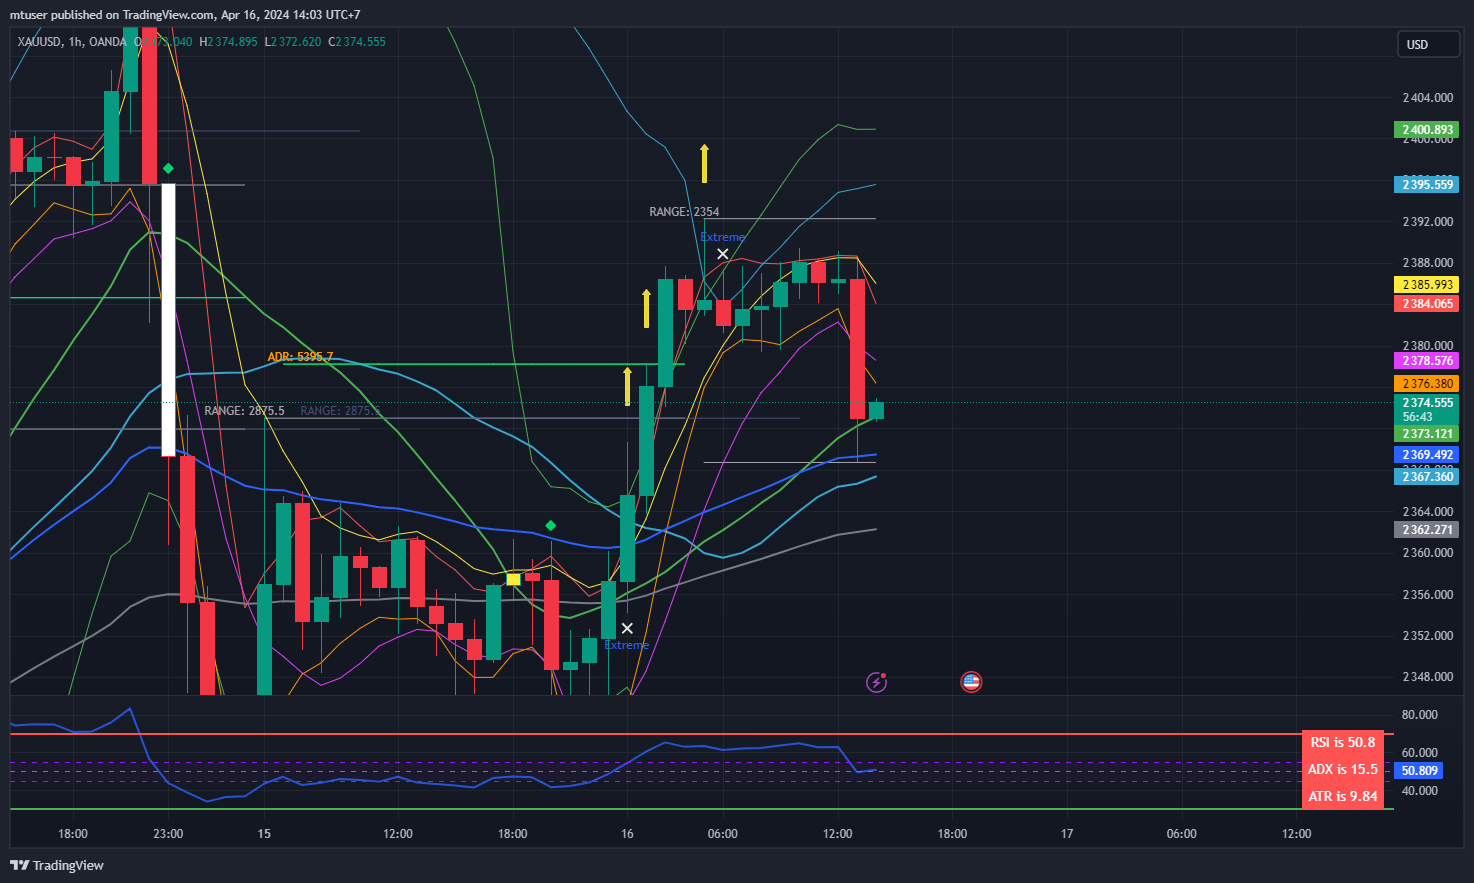Click the 17 date label on the time axis
Screen dimensions: 1474x883
point(1067,834)
